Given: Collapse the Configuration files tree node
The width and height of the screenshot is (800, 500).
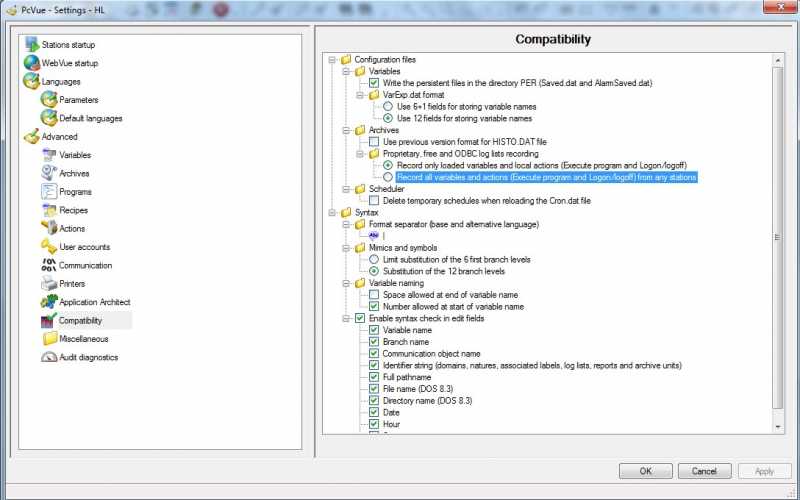Looking at the screenshot, I should (x=332, y=60).
